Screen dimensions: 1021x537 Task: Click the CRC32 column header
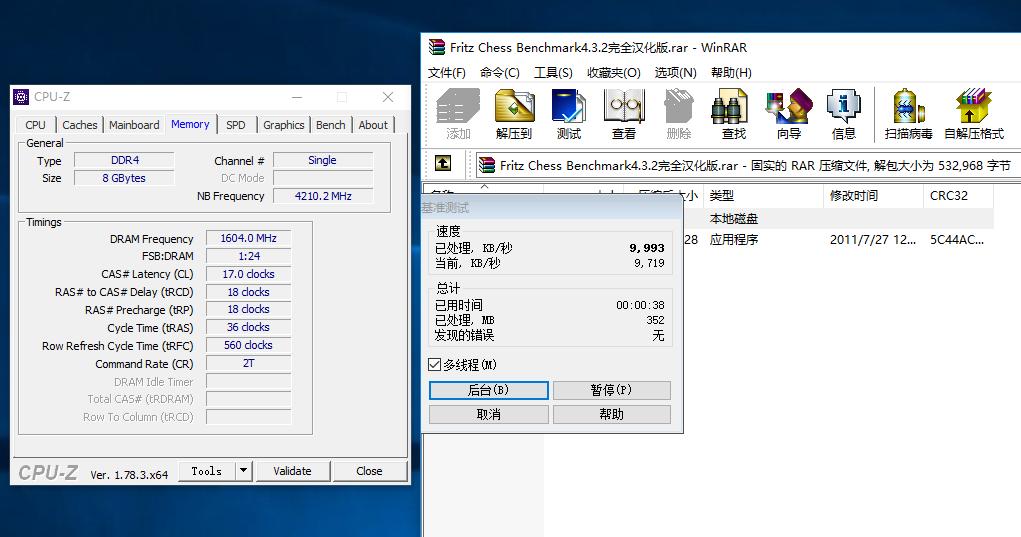point(958,195)
